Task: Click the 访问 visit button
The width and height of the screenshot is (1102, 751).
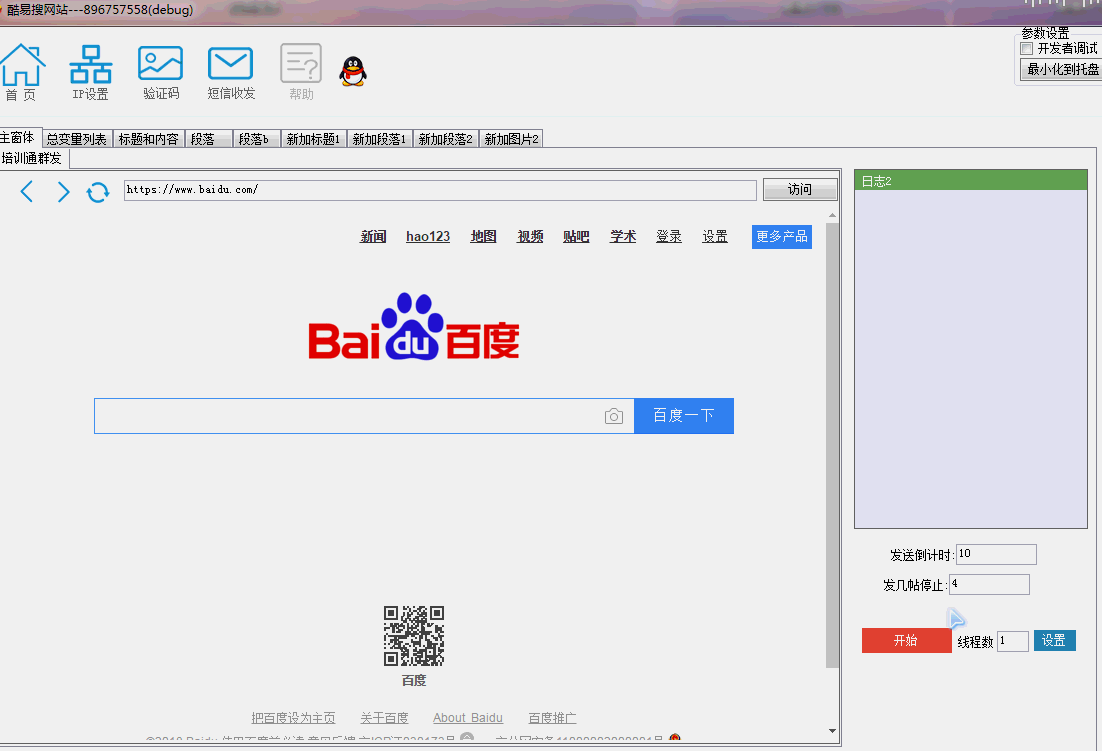Action: 800,189
